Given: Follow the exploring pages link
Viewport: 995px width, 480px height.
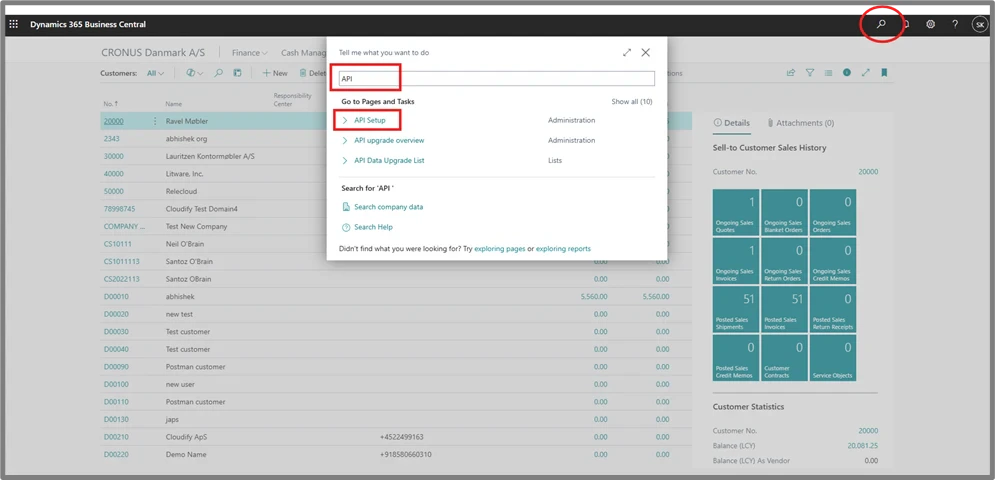Looking at the screenshot, I should point(499,249).
